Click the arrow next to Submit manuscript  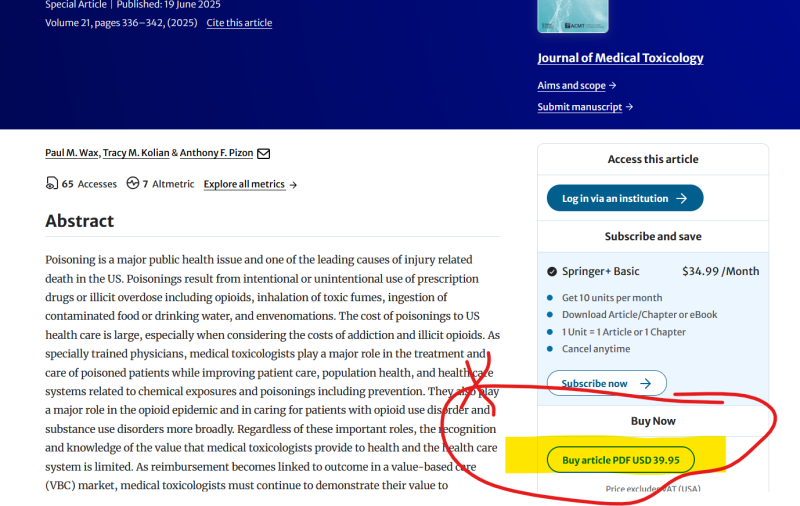pyautogui.click(x=629, y=107)
